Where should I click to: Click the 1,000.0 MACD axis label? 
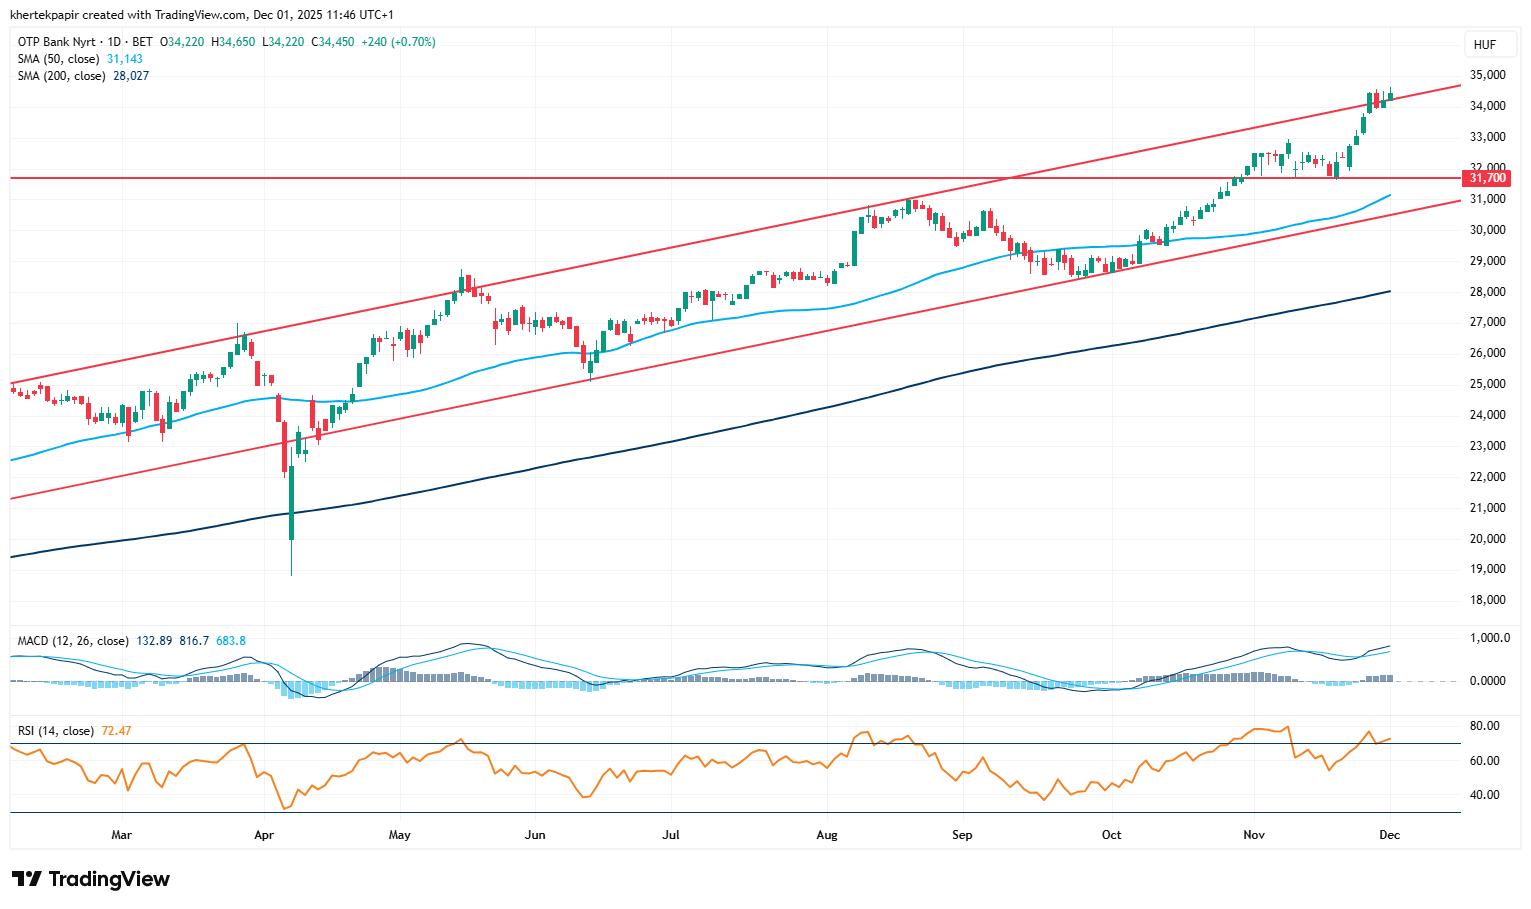(x=1487, y=638)
